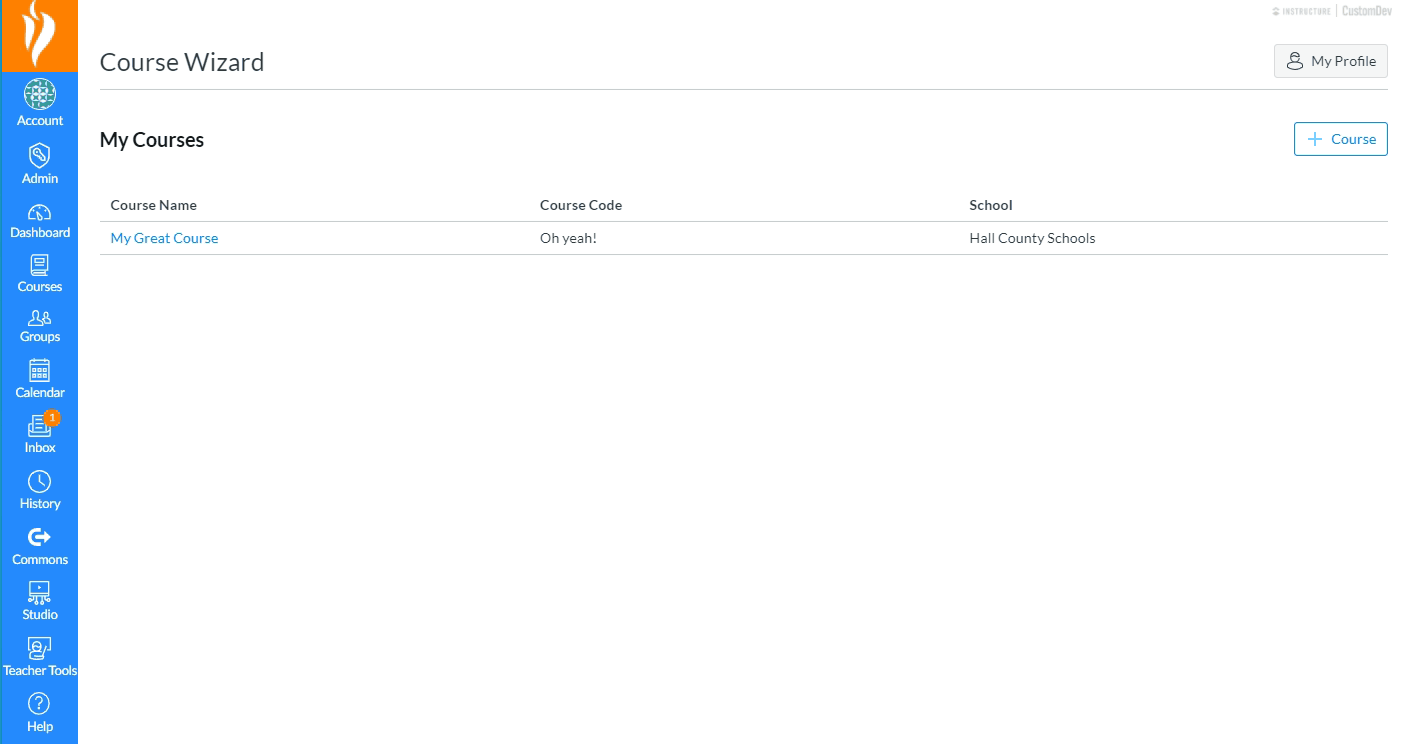
Task: Select the Hall County Schools cell
Action: pyautogui.click(x=1032, y=238)
